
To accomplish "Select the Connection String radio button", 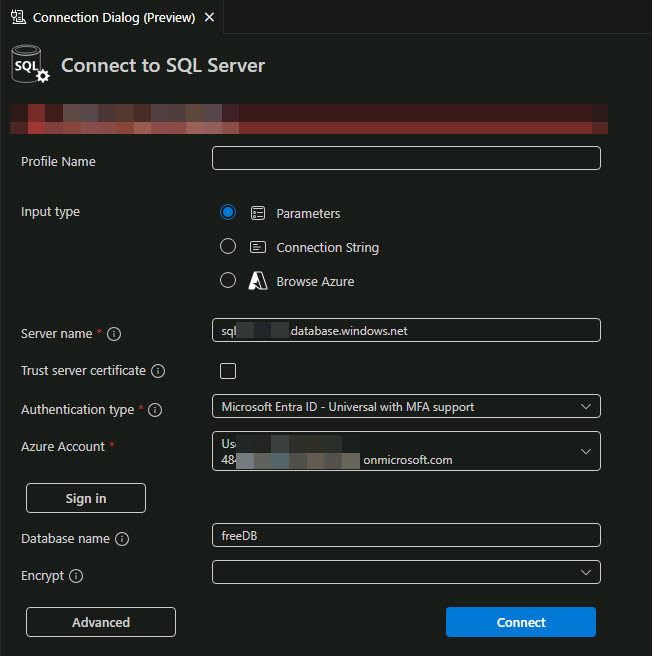I will click(x=228, y=247).
